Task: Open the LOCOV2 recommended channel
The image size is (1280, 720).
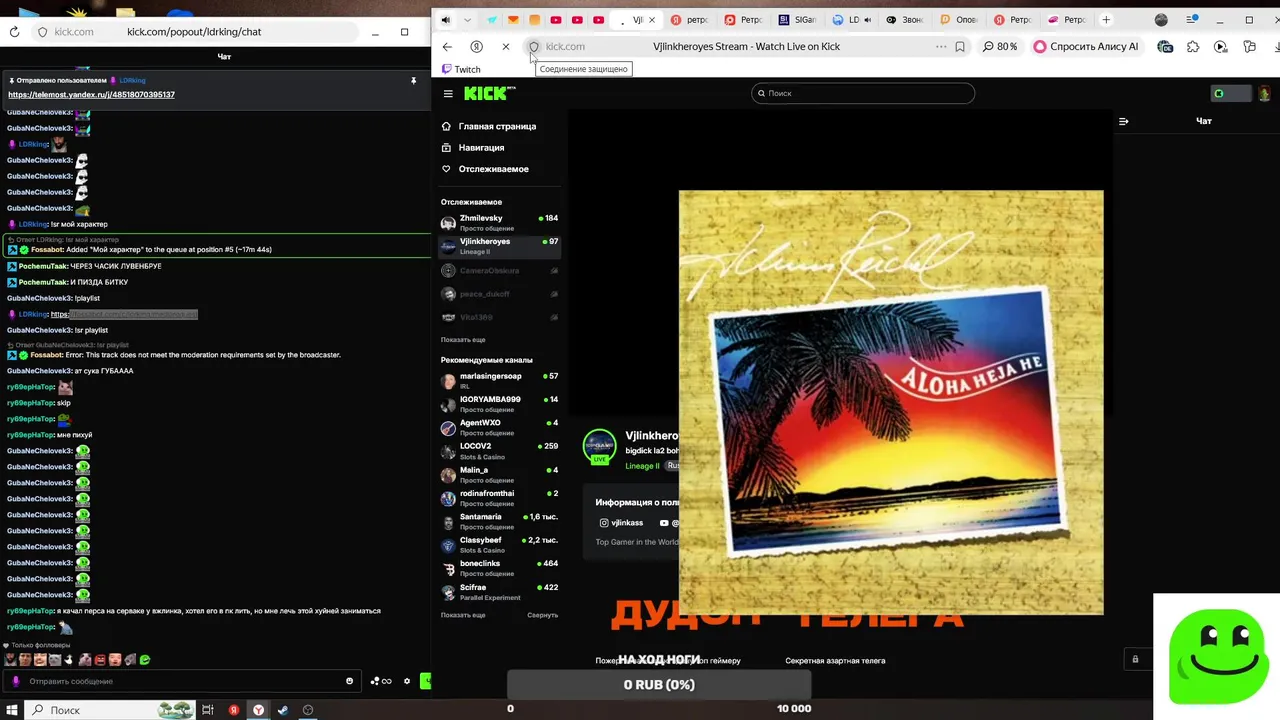Action: (499, 451)
